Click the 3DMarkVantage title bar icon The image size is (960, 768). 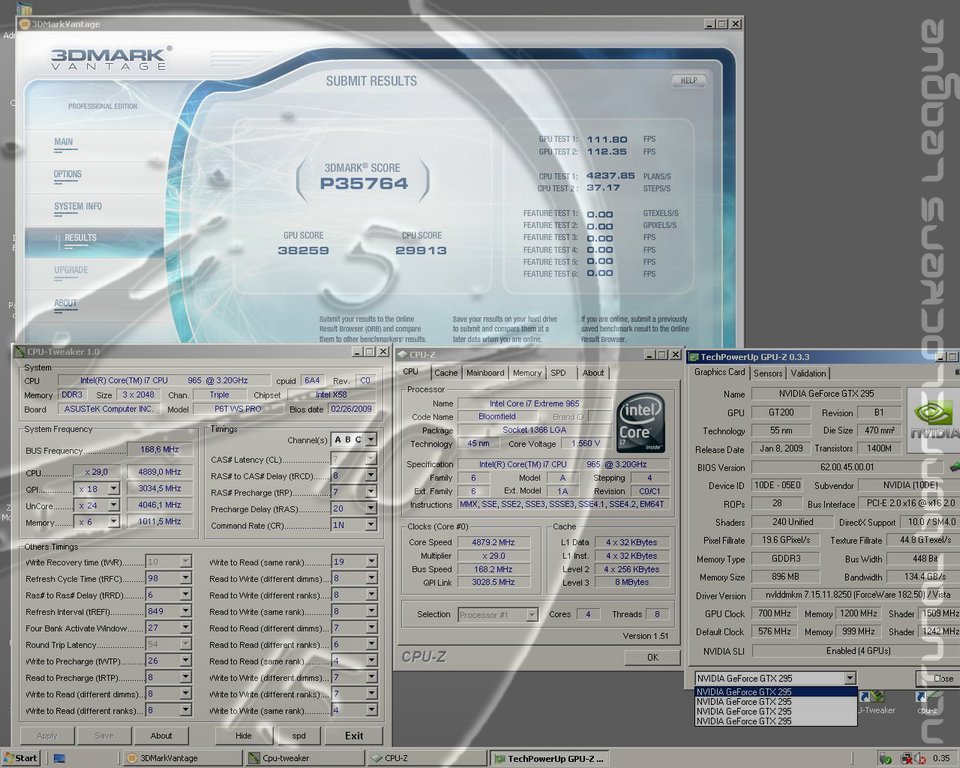click(24, 24)
